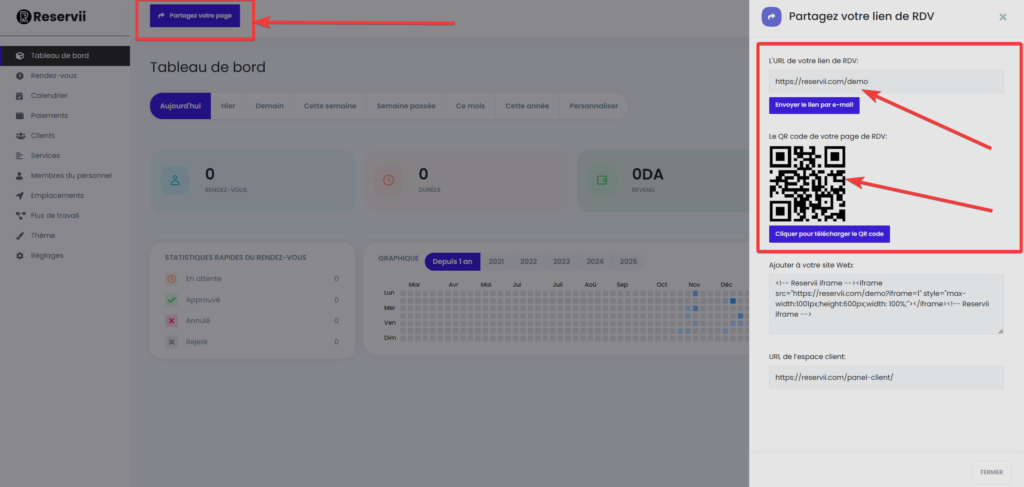This screenshot has width=1024, height=487.
Task: Click the URL de l'espace client field
Action: click(886, 377)
